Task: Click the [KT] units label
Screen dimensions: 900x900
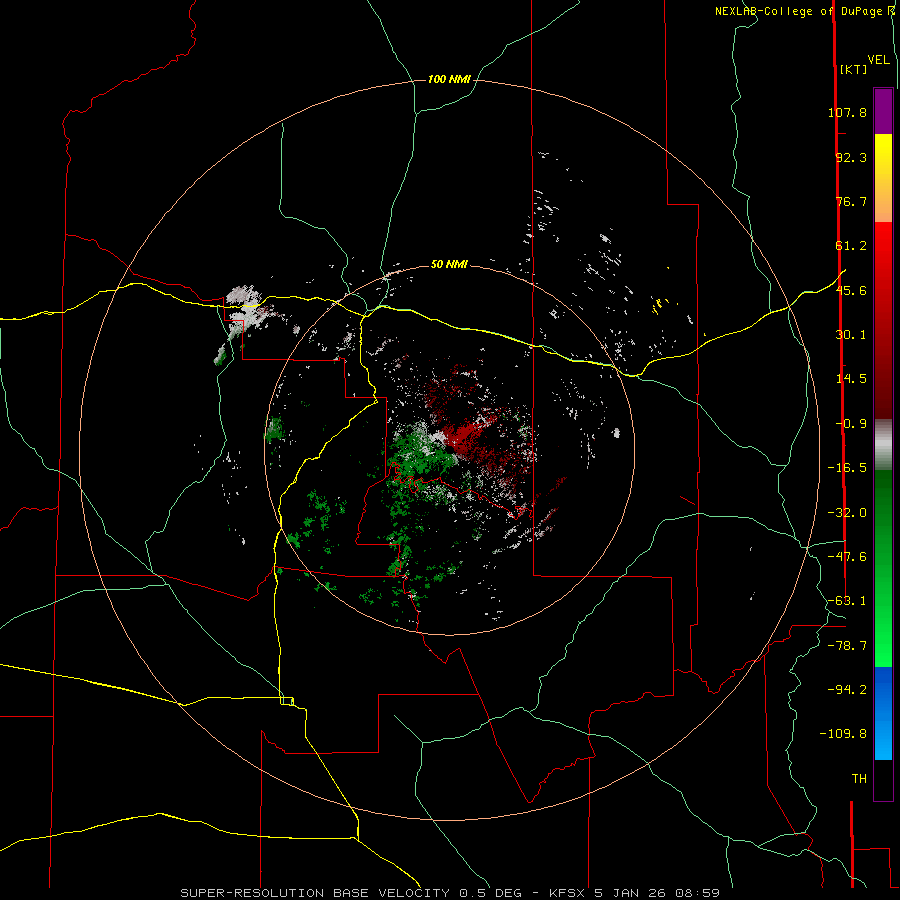Action: (853, 69)
